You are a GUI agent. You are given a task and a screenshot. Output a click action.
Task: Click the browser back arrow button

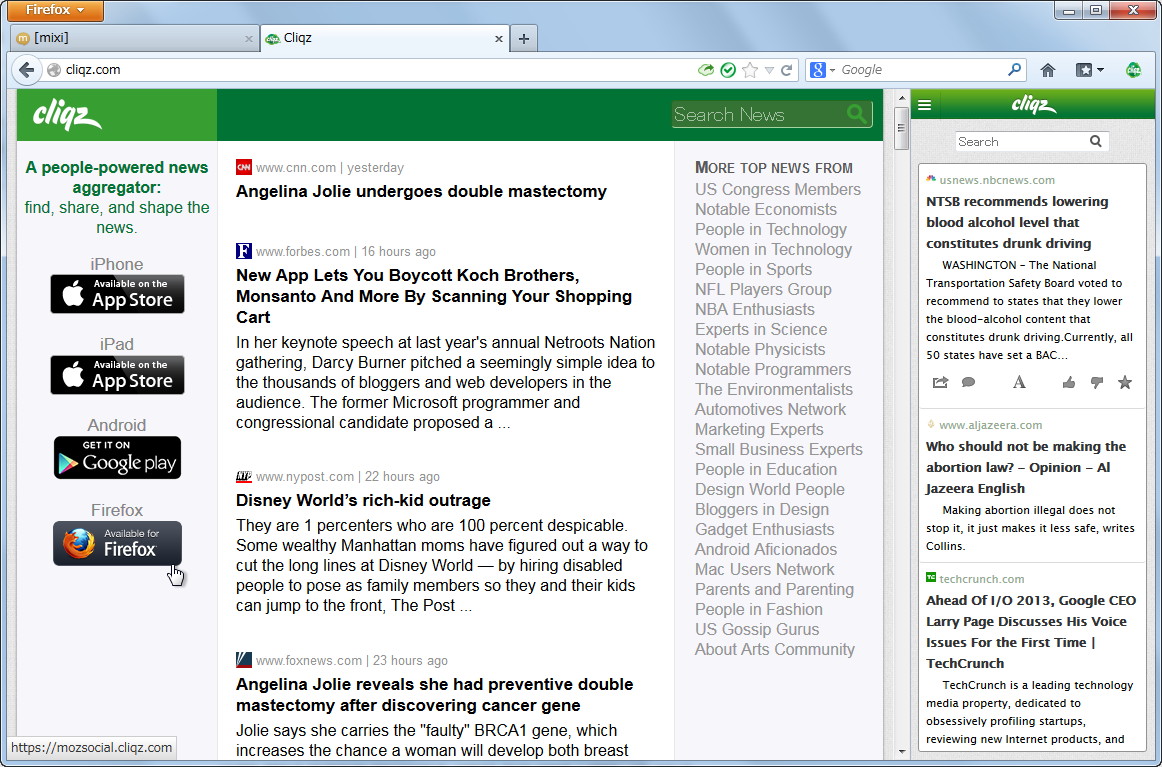pos(27,70)
